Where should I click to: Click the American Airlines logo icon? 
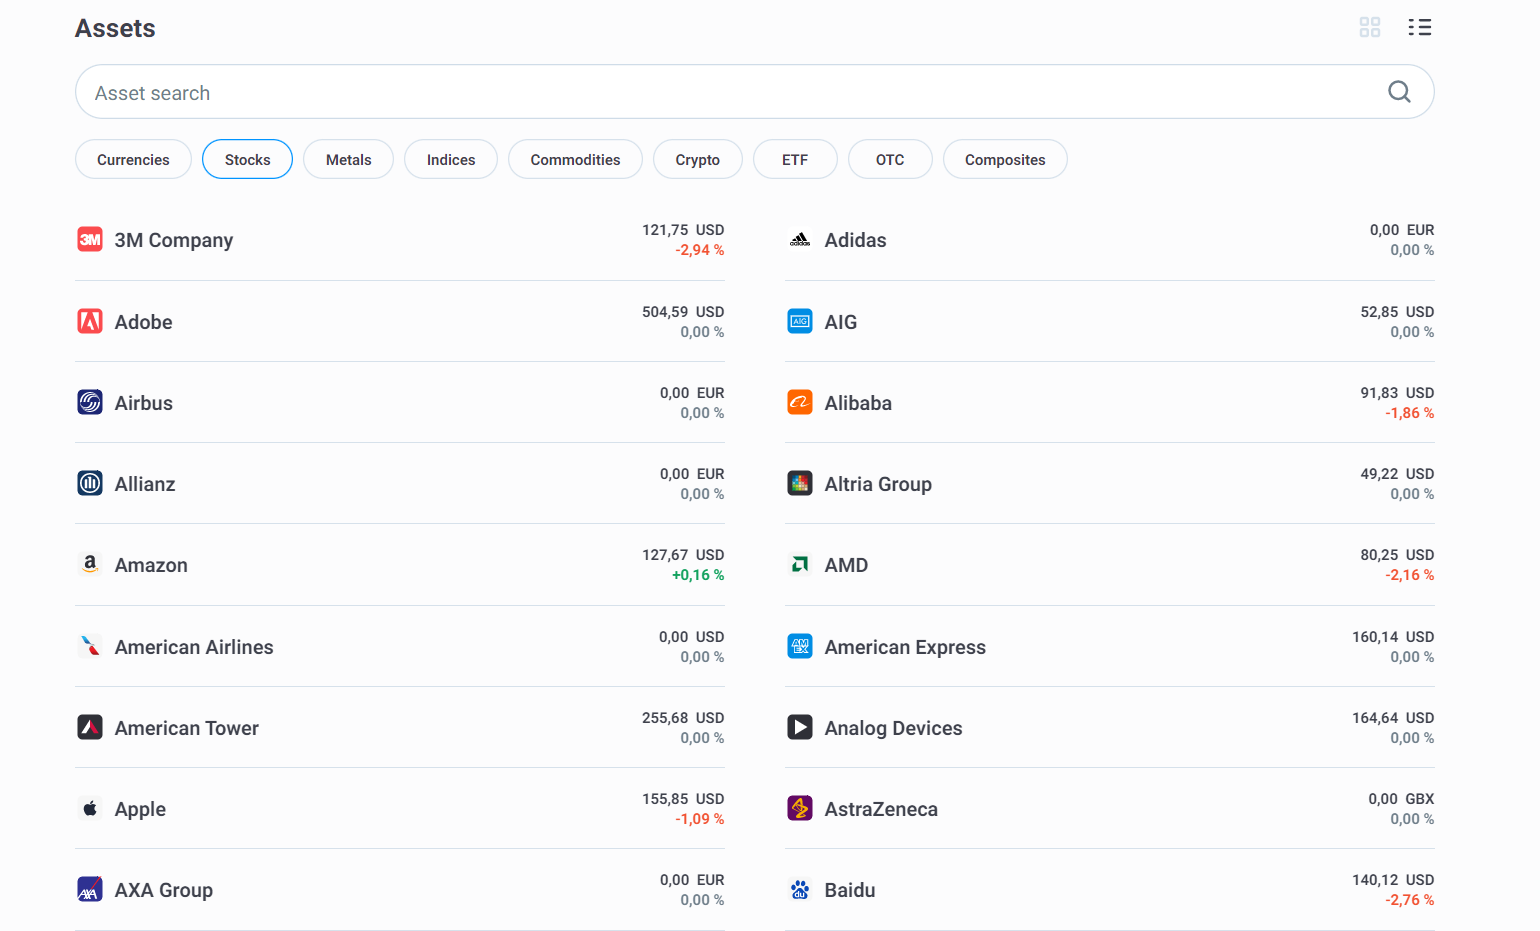(x=90, y=646)
